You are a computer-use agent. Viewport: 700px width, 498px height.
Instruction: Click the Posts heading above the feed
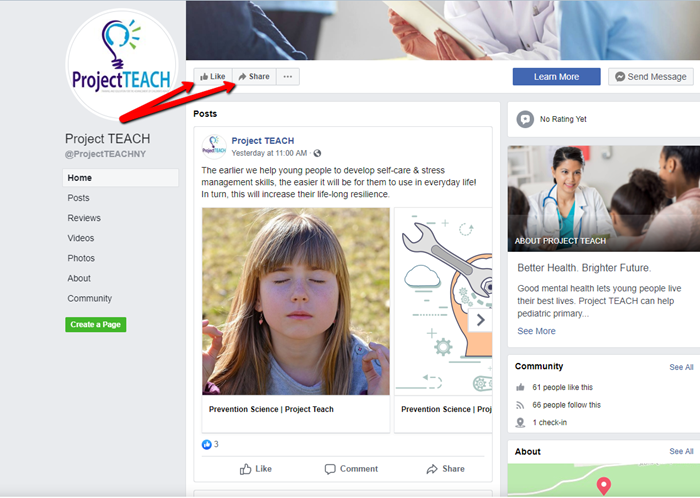coord(205,114)
